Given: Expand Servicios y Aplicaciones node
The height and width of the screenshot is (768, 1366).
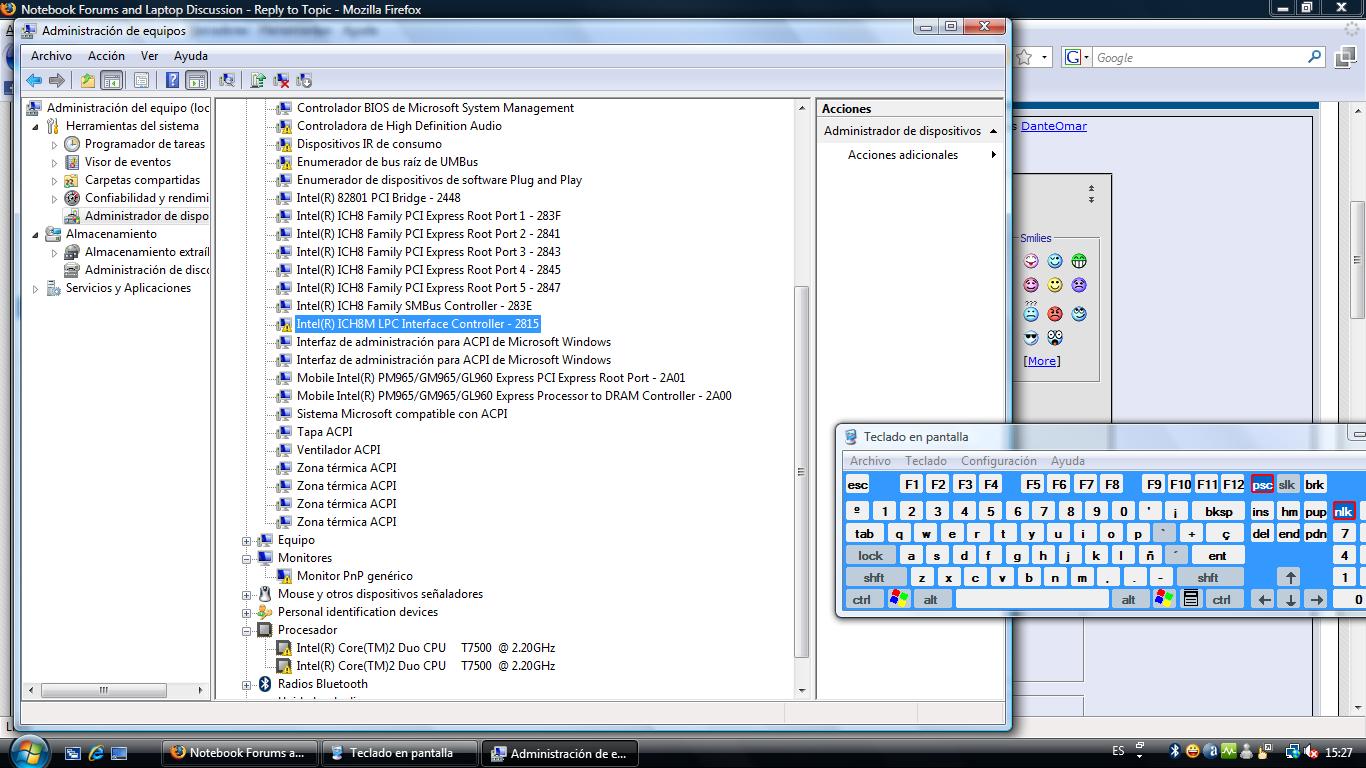Looking at the screenshot, I should 37,288.
